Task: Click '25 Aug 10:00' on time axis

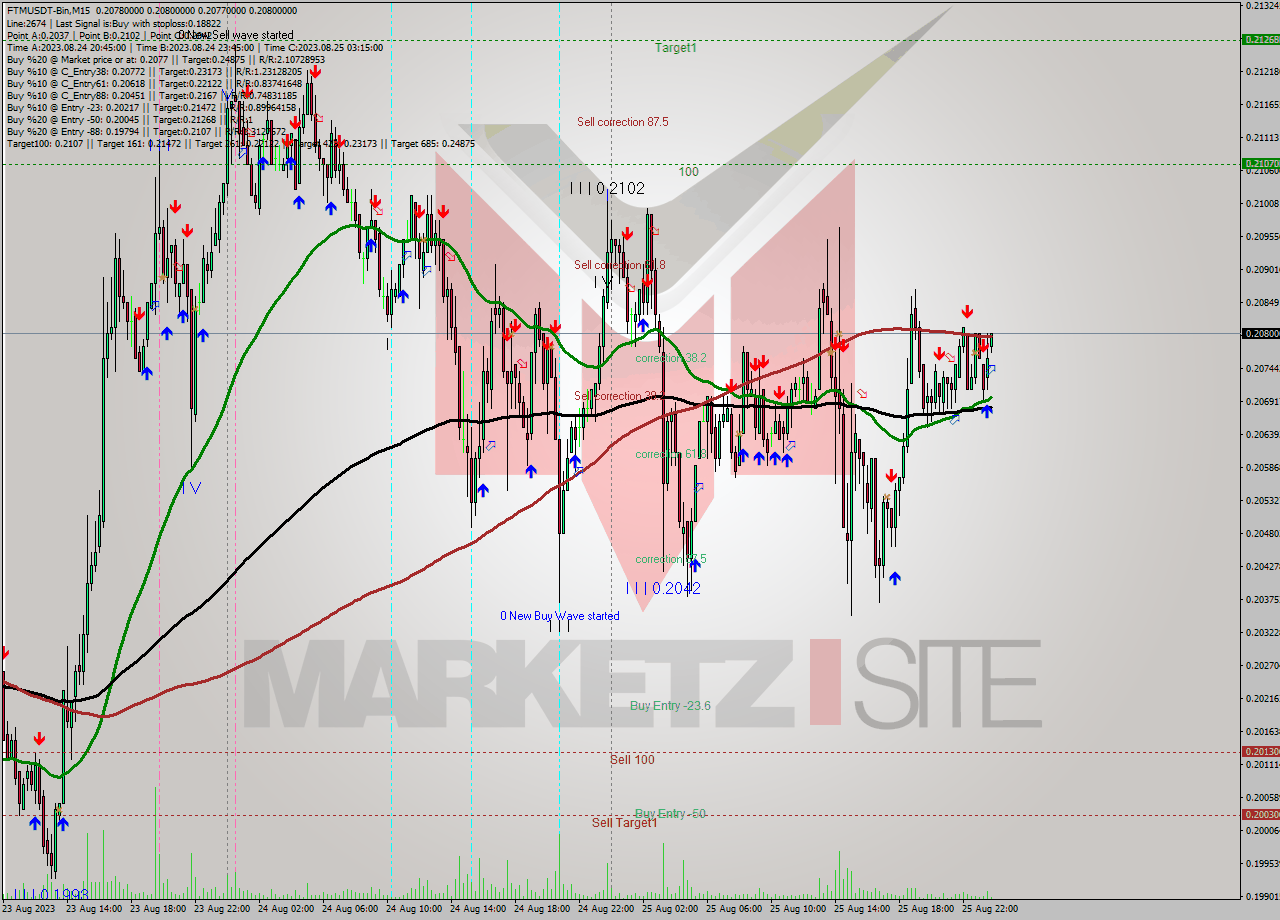Action: [x=798, y=910]
